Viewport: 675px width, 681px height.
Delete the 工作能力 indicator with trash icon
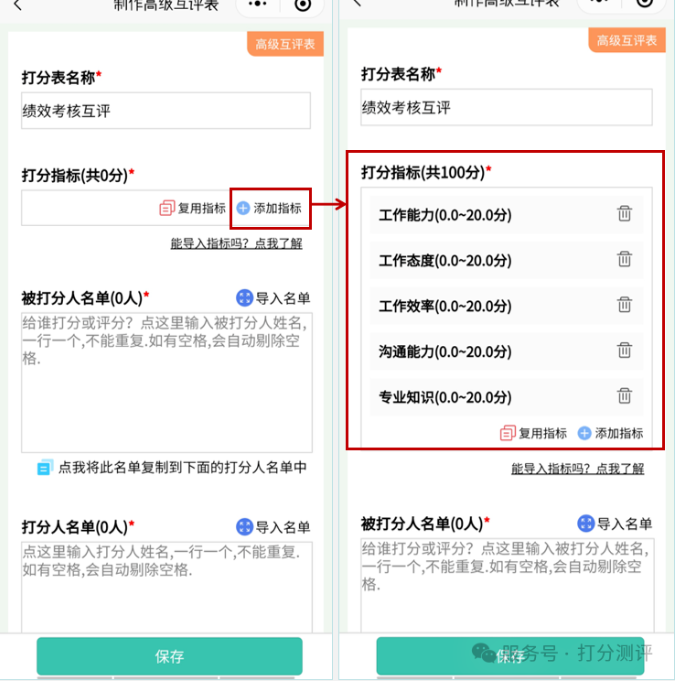tap(625, 214)
